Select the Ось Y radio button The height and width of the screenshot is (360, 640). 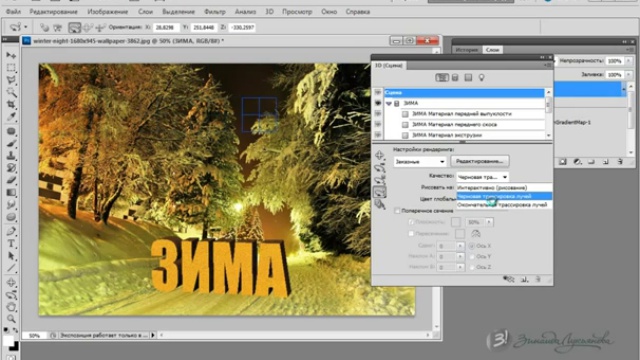(471, 256)
